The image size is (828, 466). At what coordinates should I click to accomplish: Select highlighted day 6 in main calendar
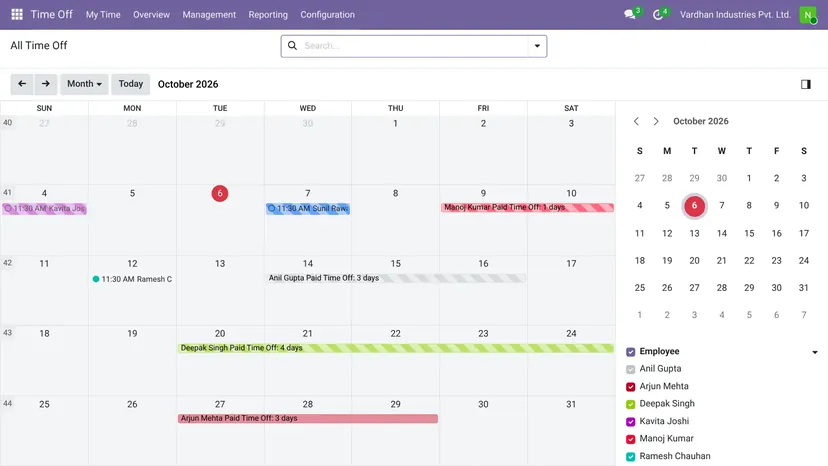(x=220, y=193)
